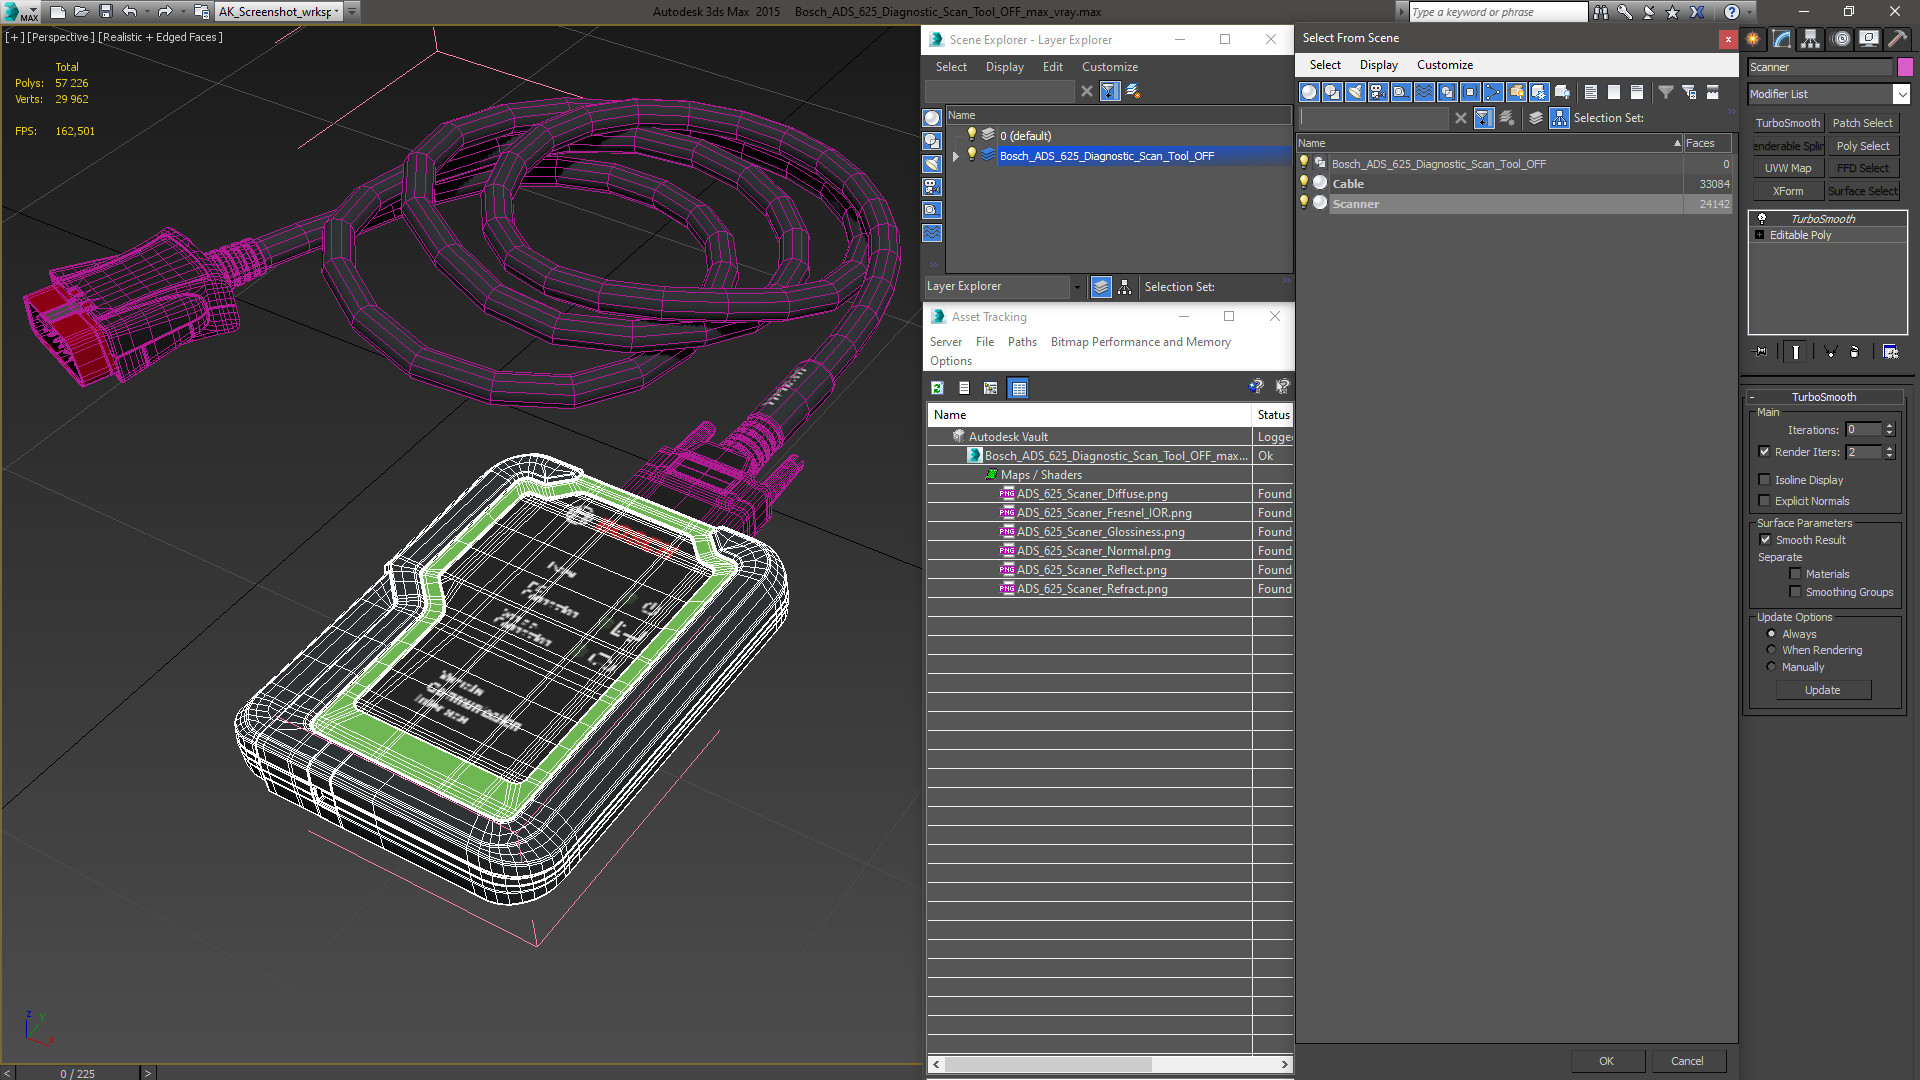1920x1080 pixels.
Task: Click the UVW Map modifier button
Action: tap(1787, 168)
